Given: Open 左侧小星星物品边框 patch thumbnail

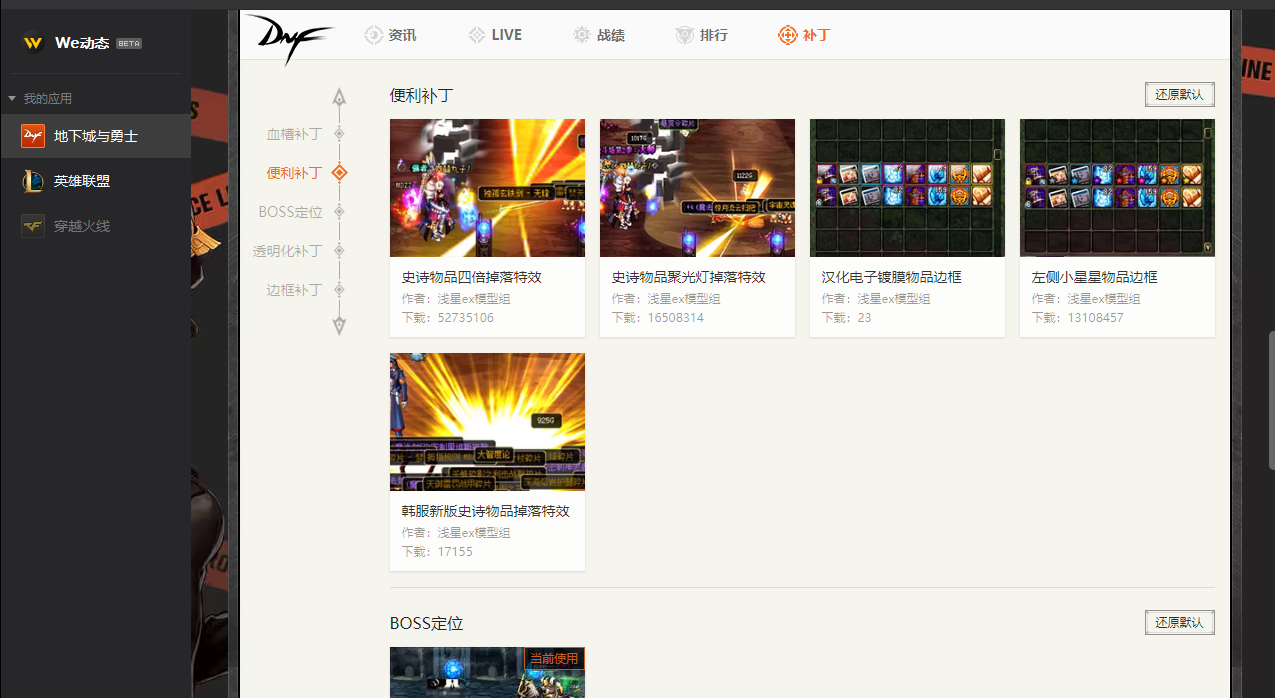Looking at the screenshot, I should click(1117, 188).
